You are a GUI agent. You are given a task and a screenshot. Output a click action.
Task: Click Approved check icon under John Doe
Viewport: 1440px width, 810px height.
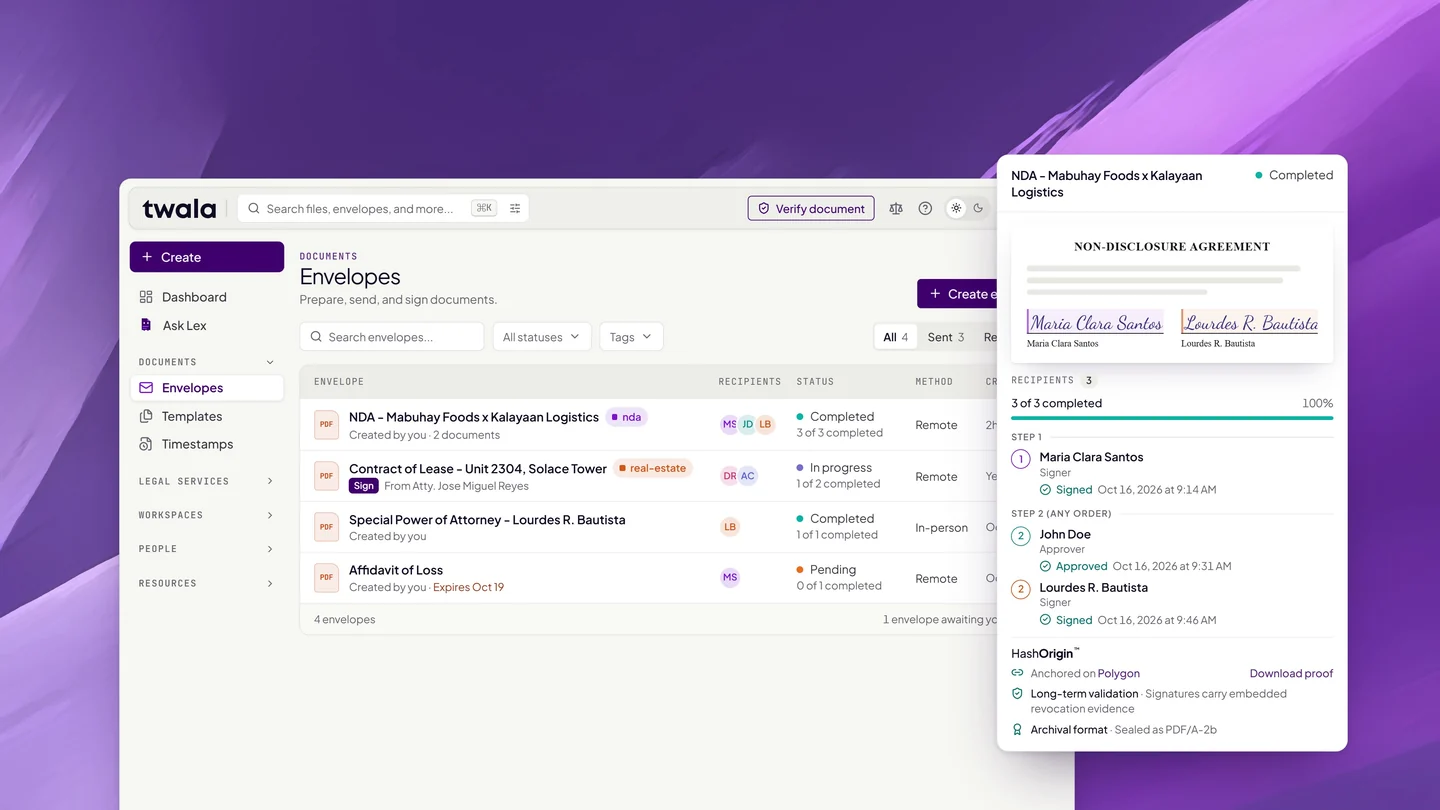point(1045,566)
